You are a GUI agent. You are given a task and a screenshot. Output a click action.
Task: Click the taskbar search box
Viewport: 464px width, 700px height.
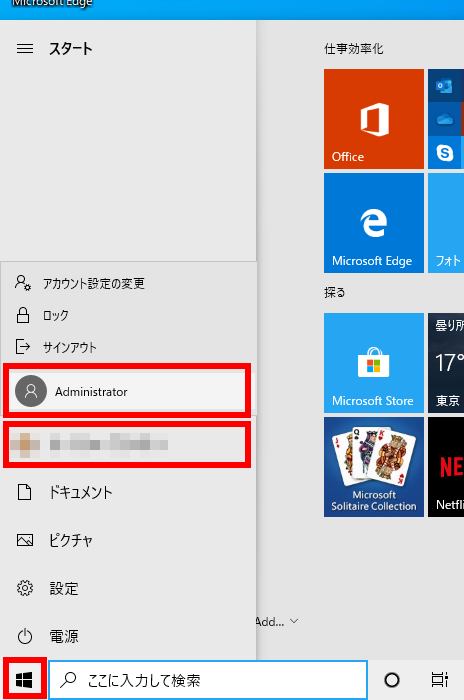[208, 680]
